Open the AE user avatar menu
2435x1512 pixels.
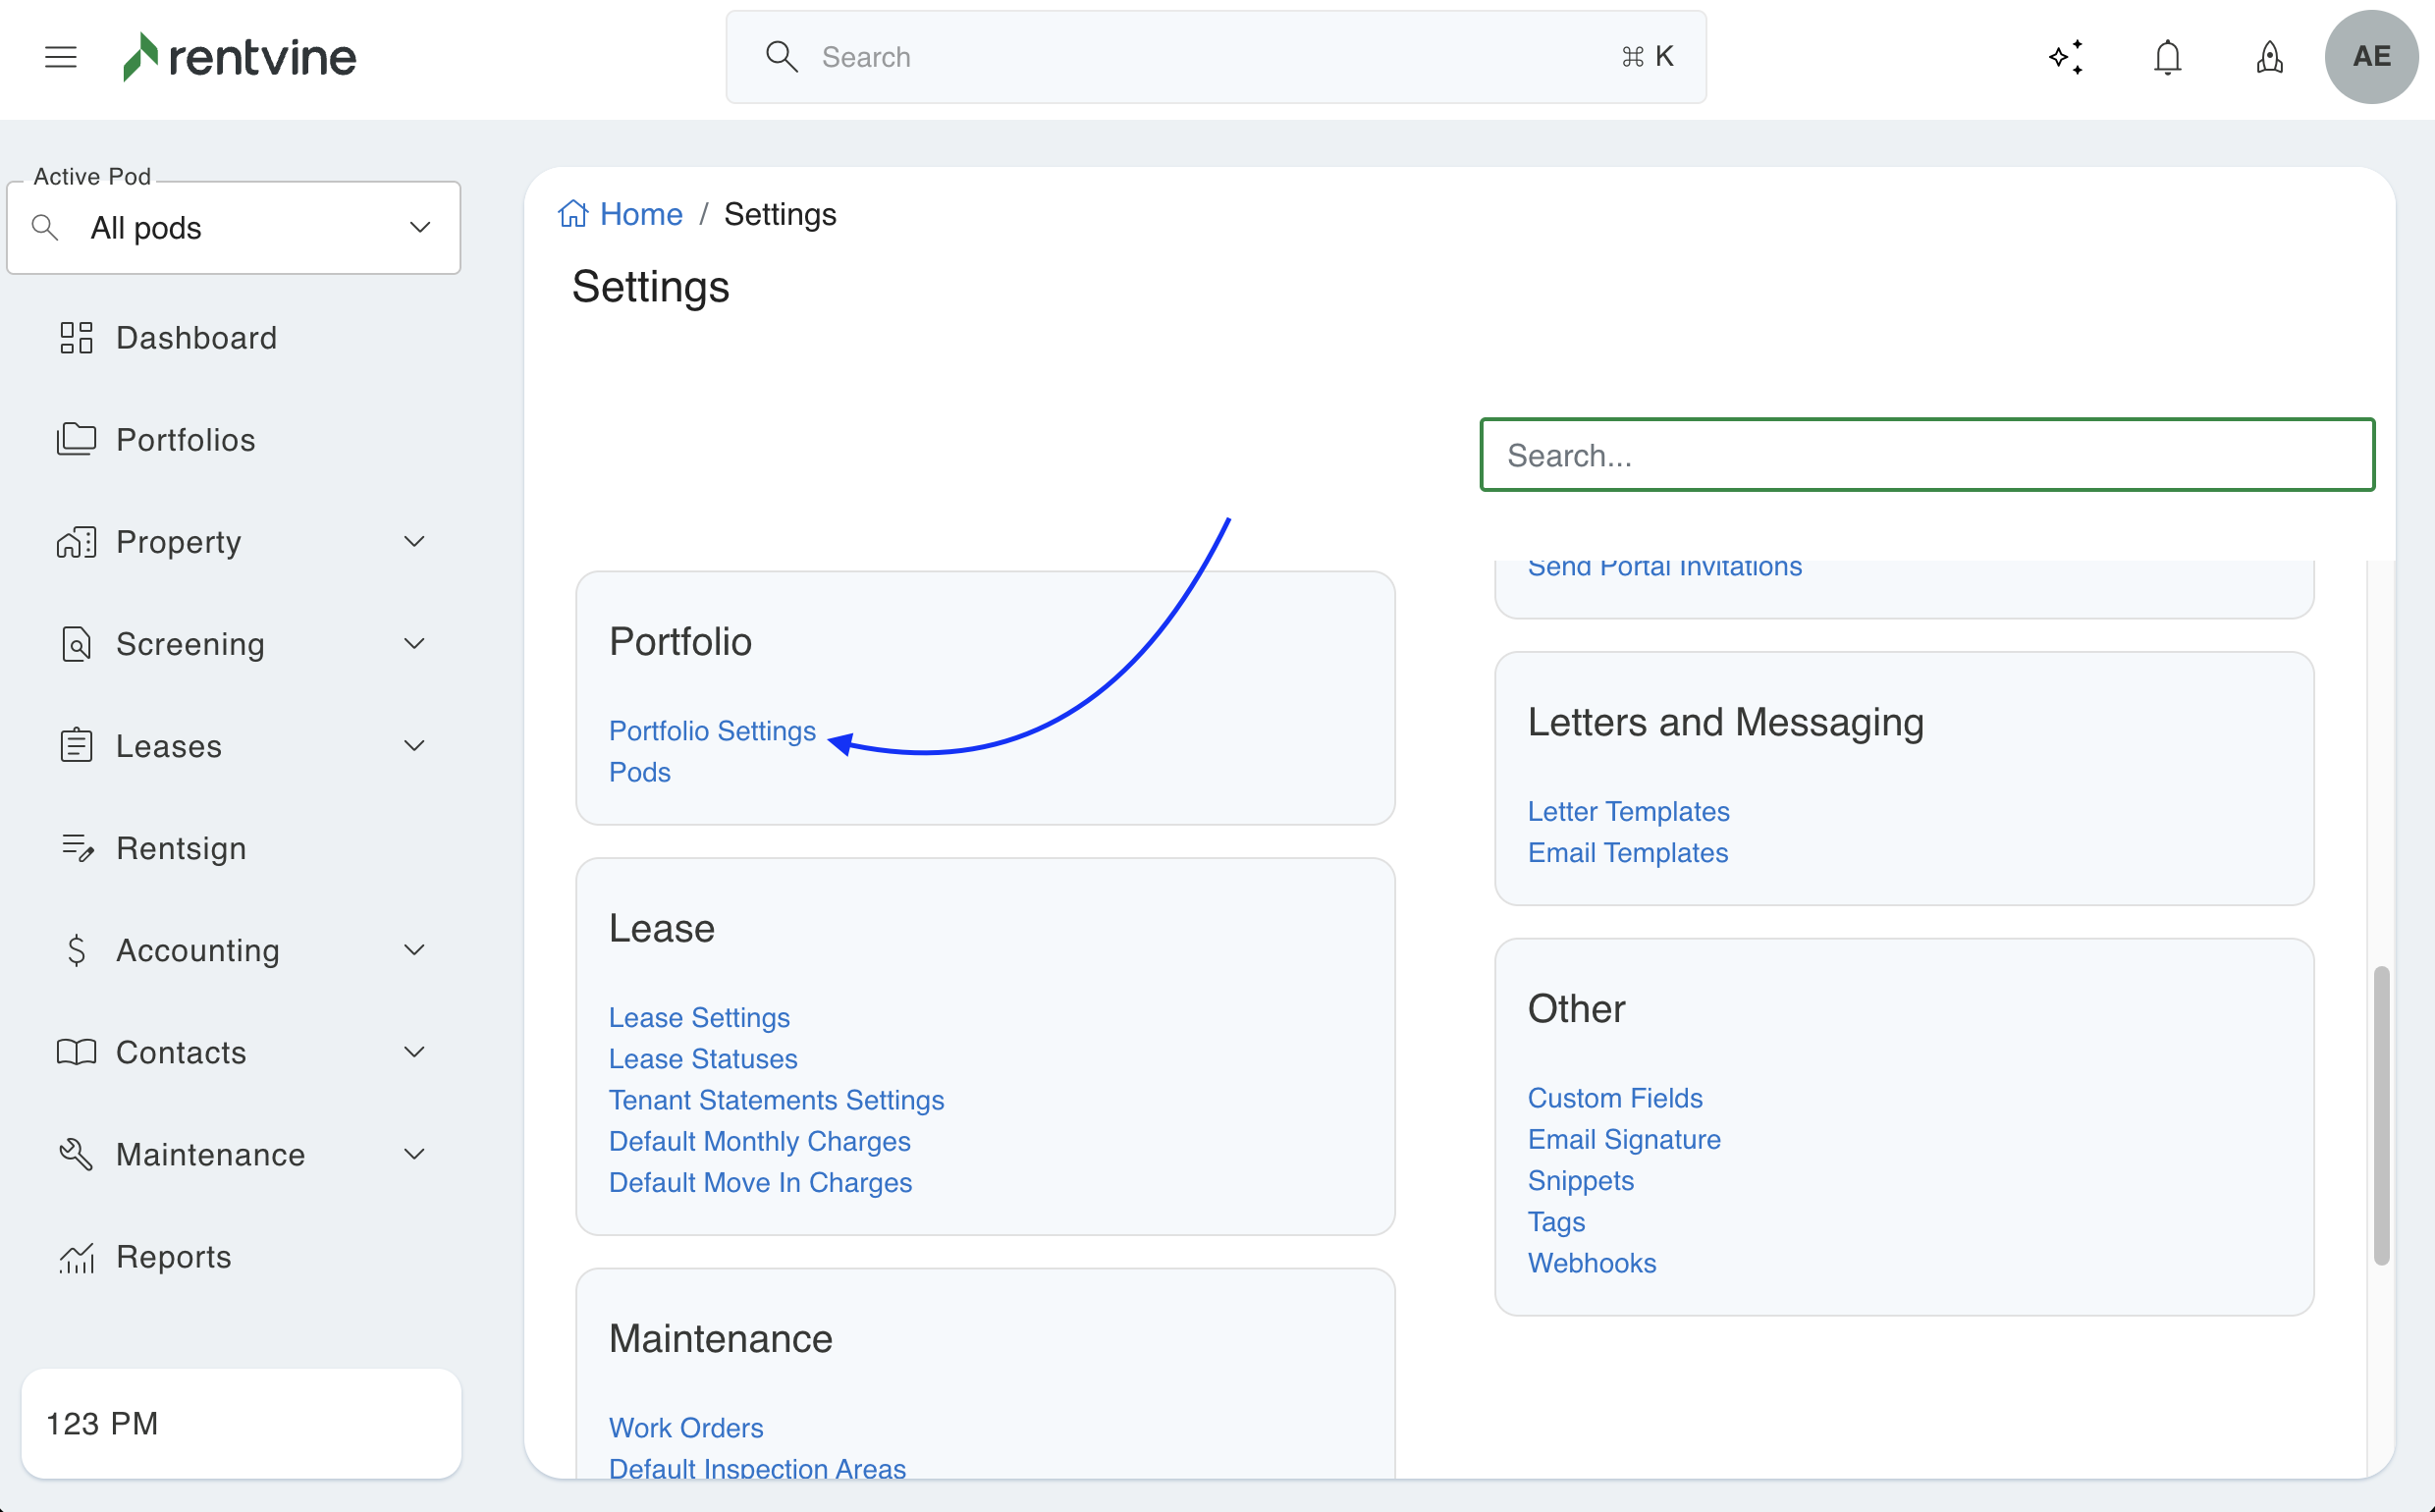point(2371,57)
